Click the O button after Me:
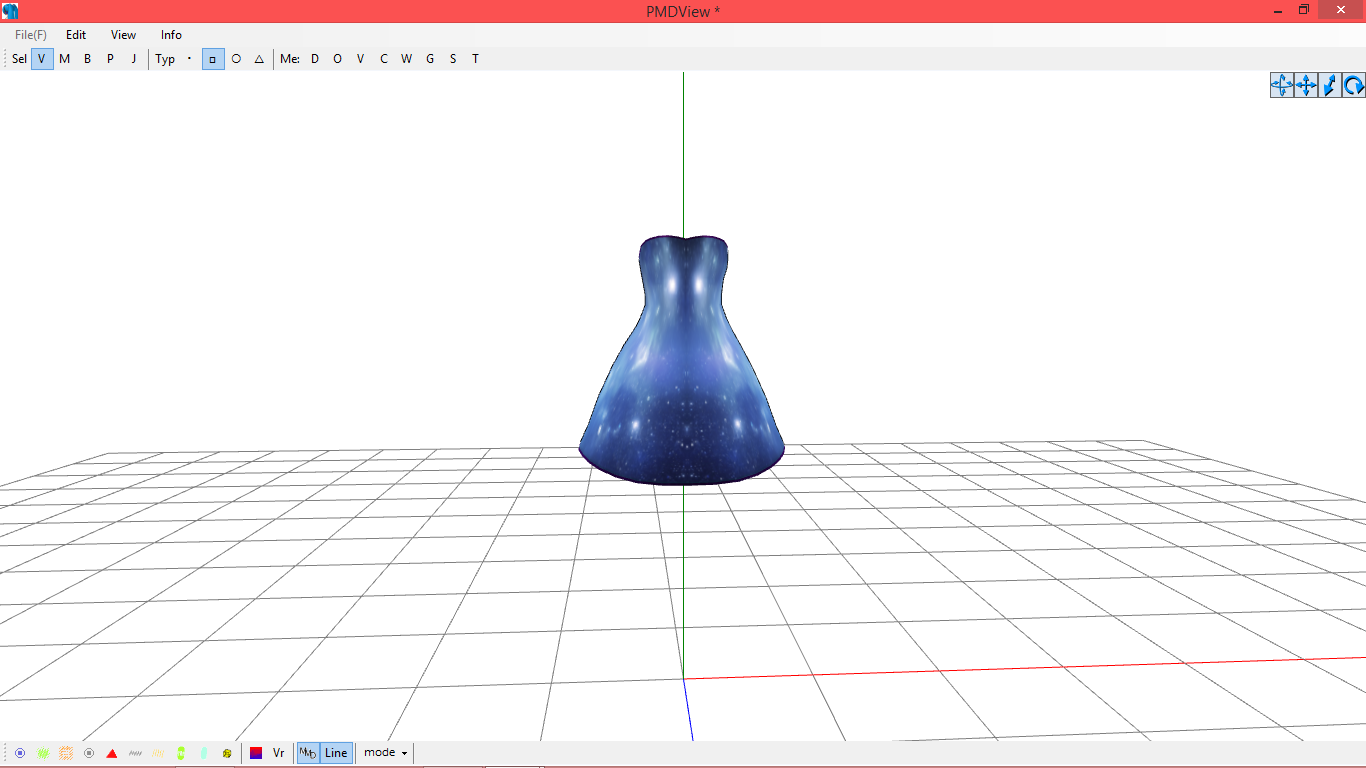1366x768 pixels. (338, 59)
